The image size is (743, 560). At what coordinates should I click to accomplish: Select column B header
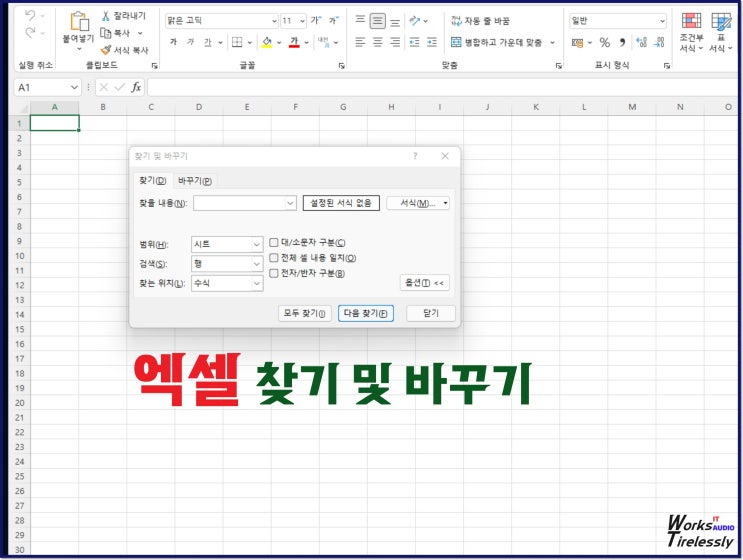(x=103, y=107)
